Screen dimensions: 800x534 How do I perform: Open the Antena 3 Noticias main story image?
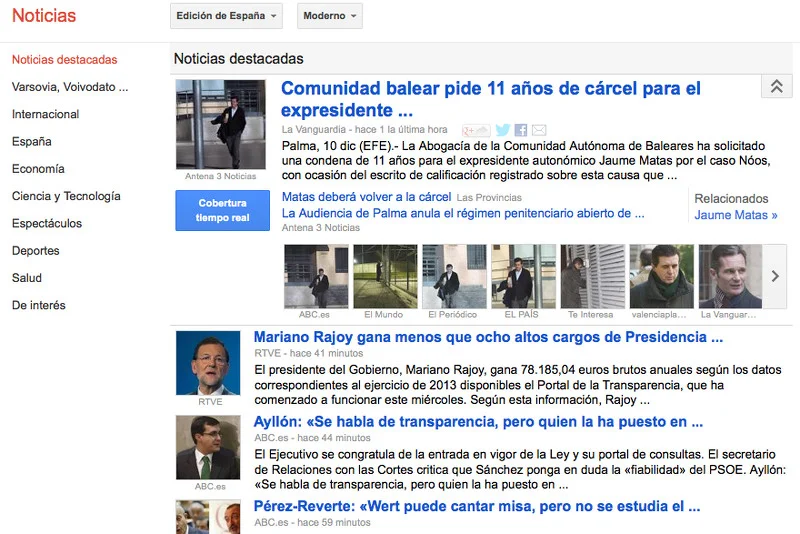(220, 124)
